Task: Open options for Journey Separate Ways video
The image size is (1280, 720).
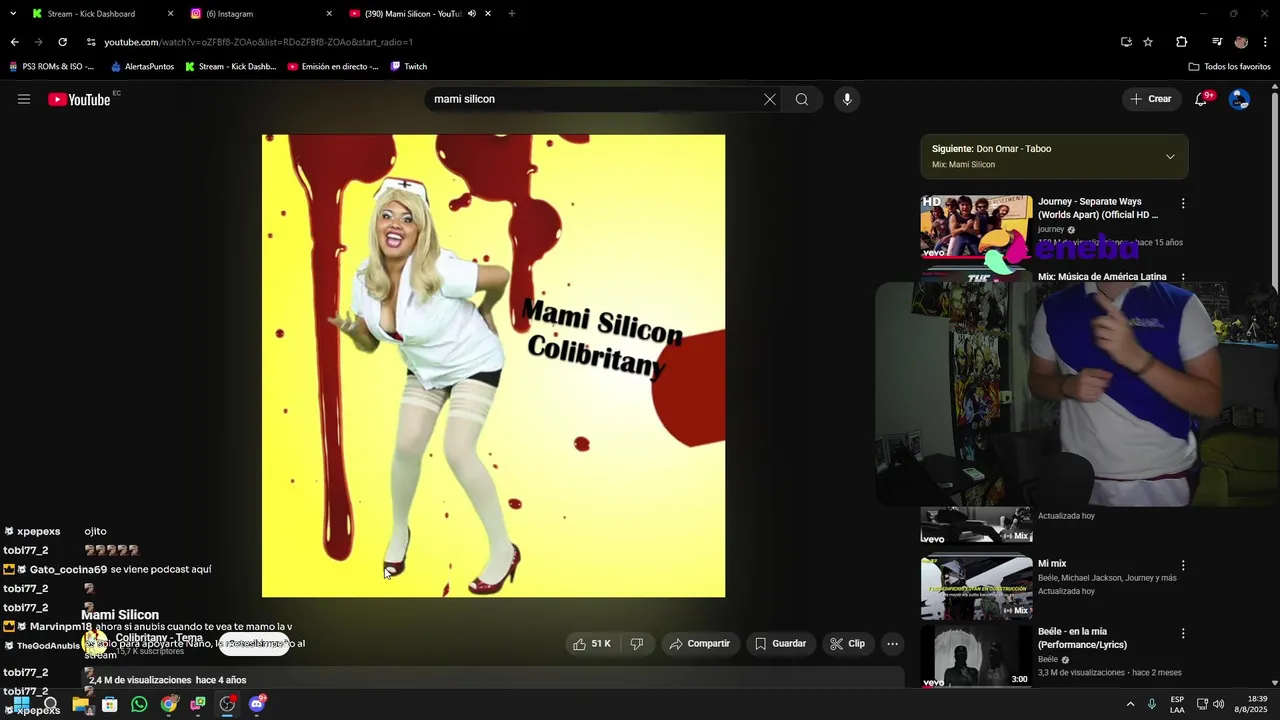Action: (x=1183, y=203)
